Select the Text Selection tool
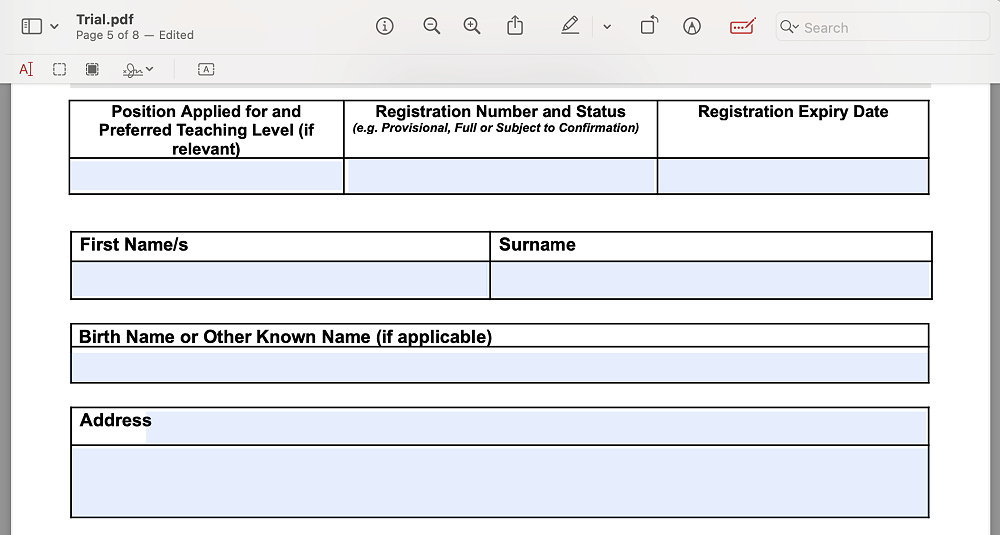1000x535 pixels. click(26, 69)
